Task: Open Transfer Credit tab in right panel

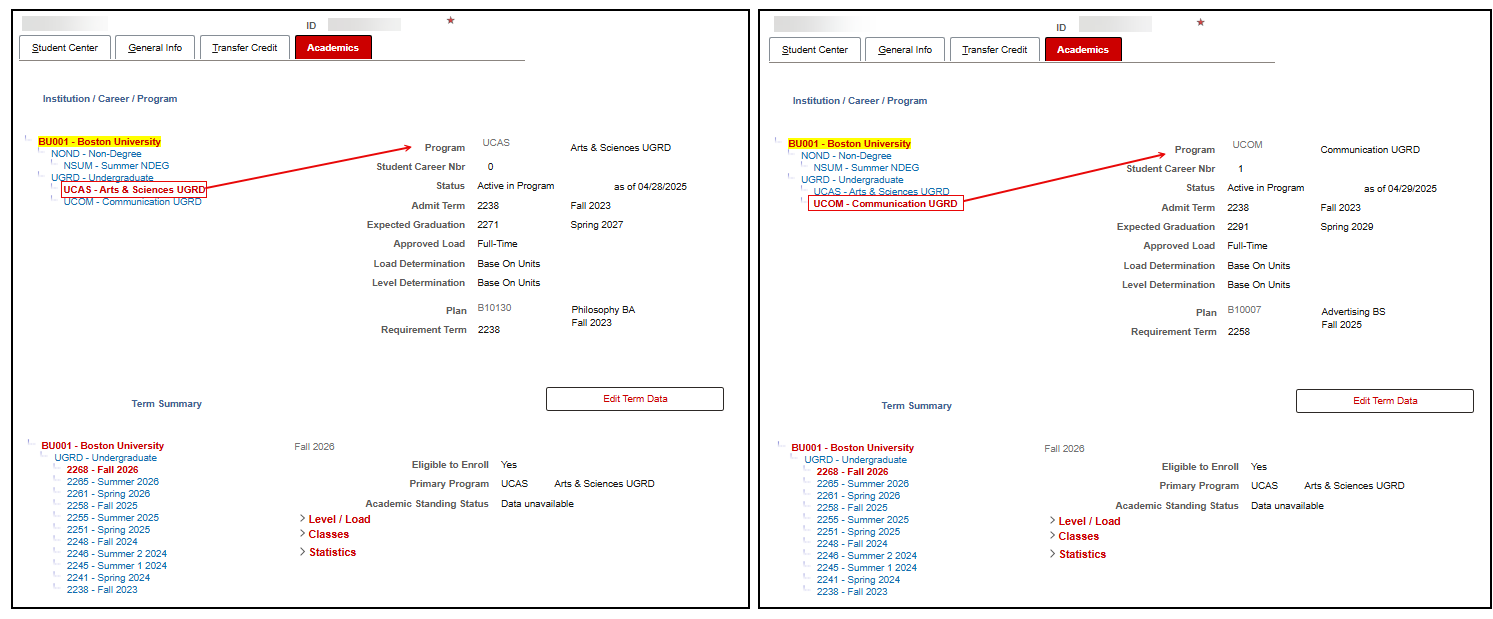Action: [995, 49]
